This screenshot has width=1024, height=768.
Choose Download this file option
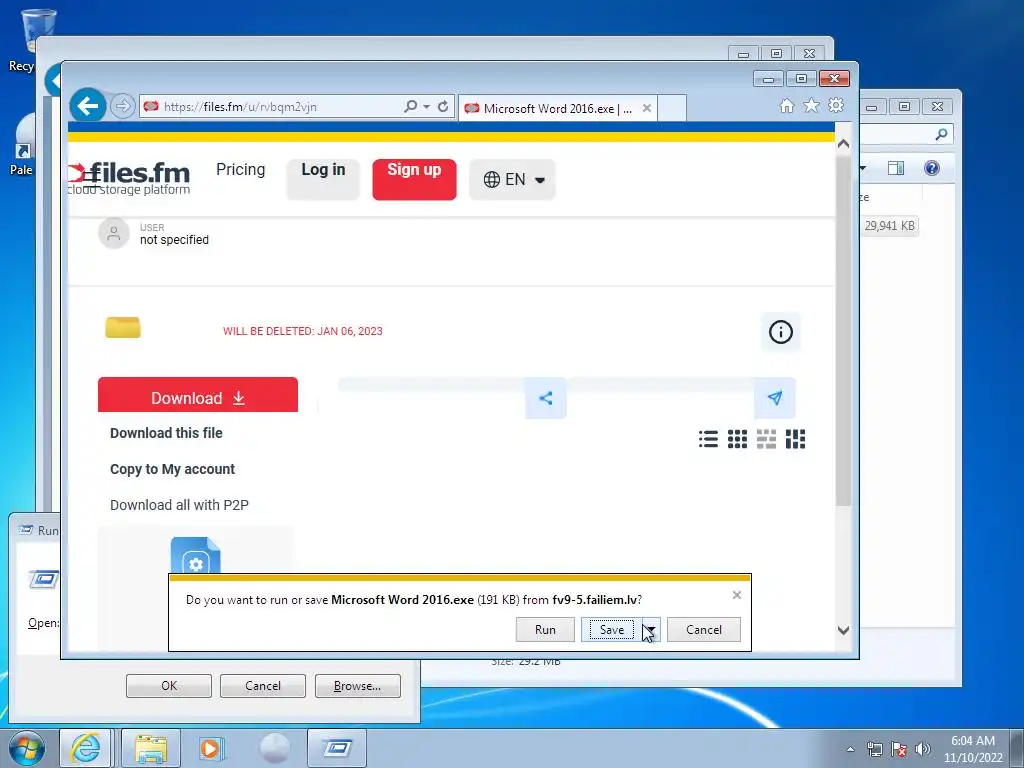[166, 433]
